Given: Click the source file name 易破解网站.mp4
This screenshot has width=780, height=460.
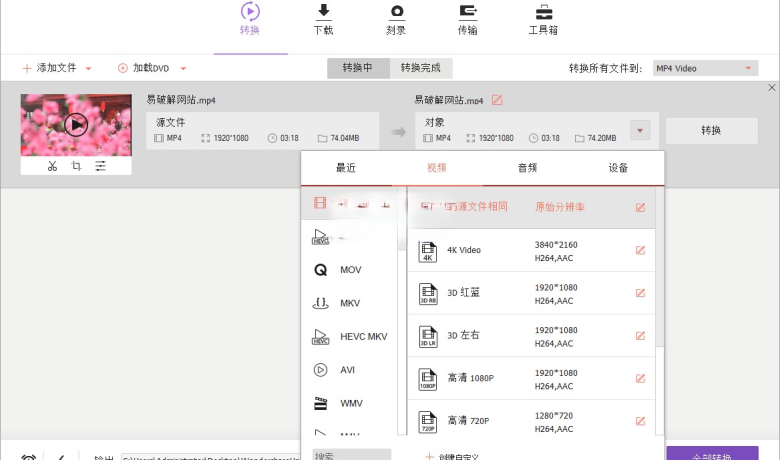Looking at the screenshot, I should point(181,100).
